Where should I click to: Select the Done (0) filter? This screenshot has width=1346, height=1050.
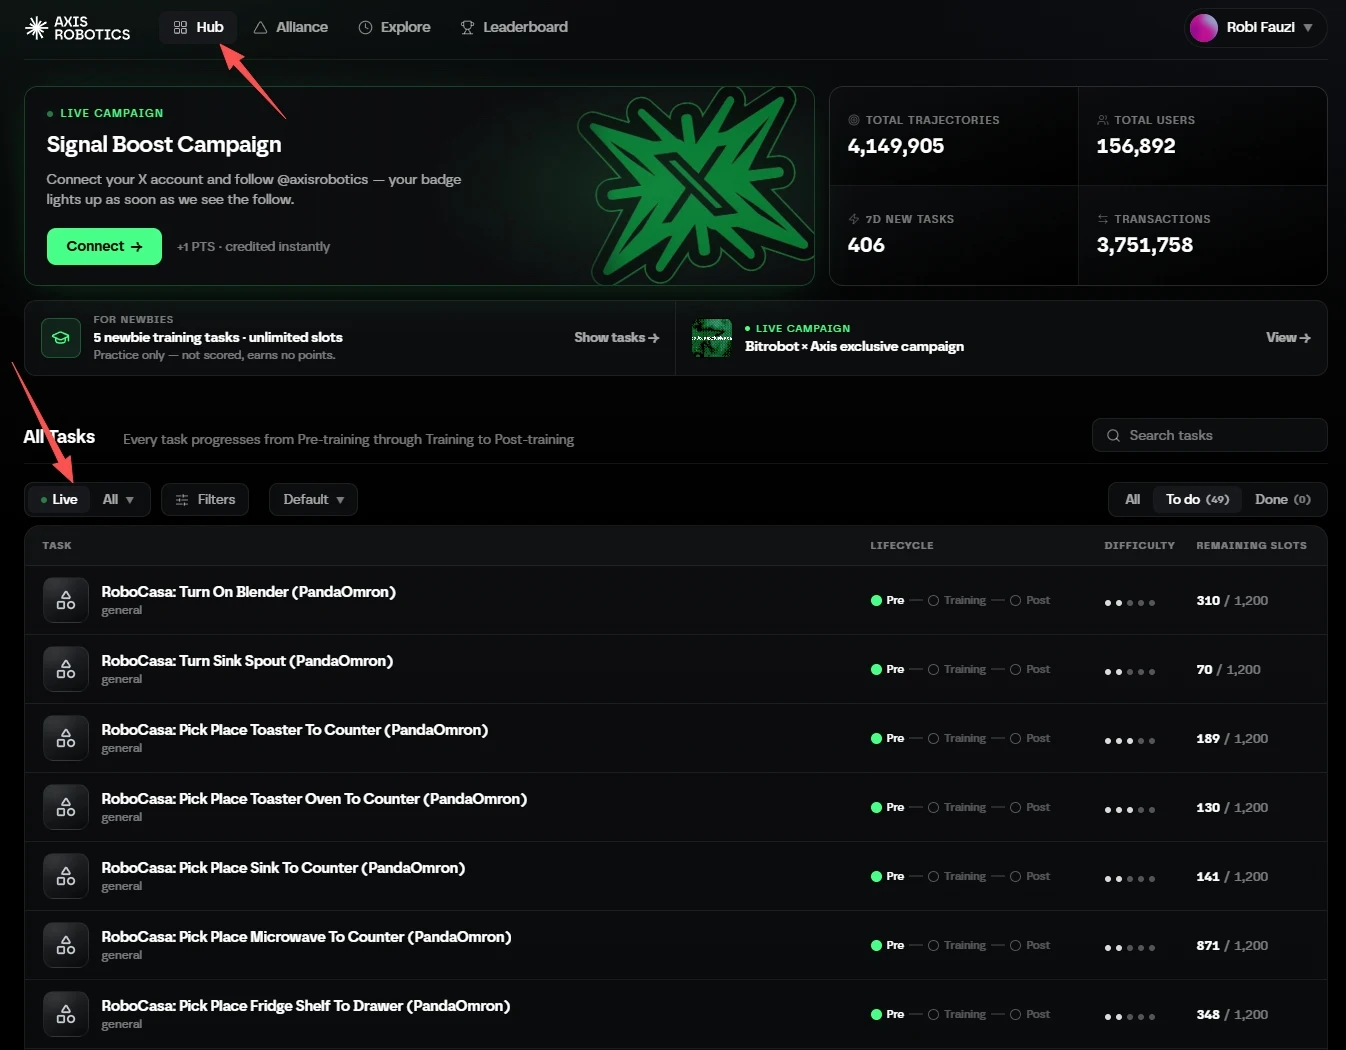coord(1283,500)
